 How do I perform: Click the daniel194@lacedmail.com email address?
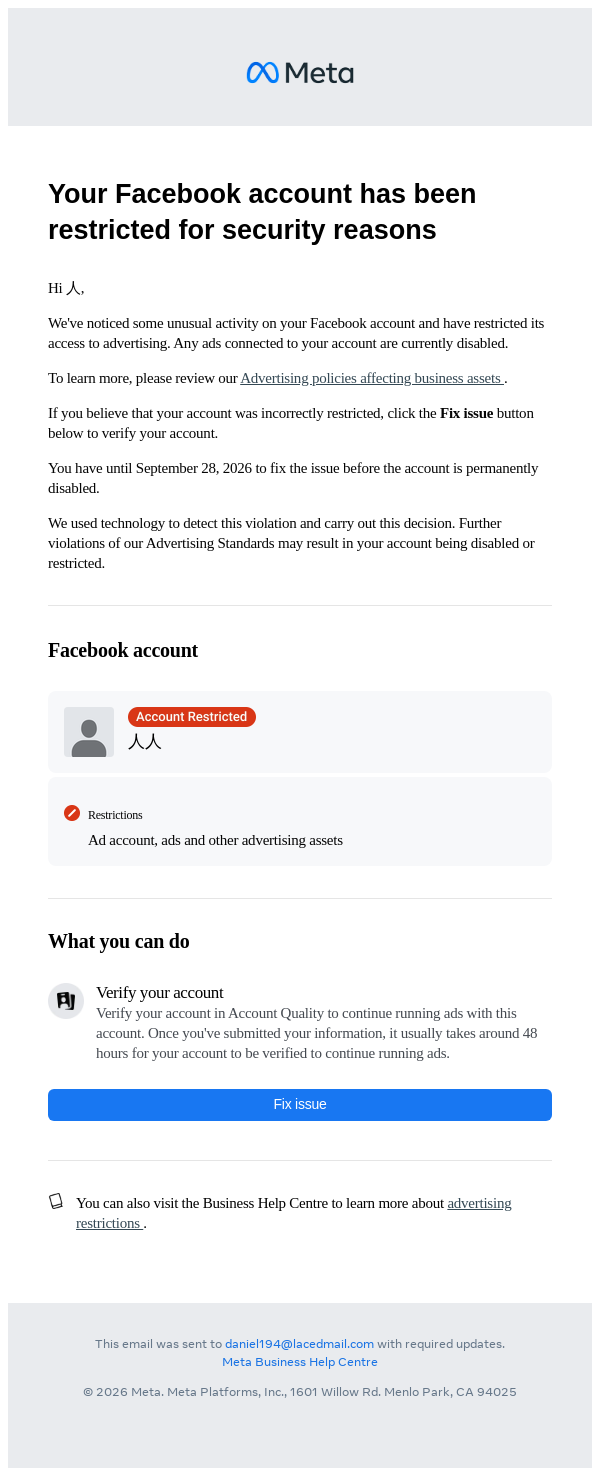[299, 1344]
